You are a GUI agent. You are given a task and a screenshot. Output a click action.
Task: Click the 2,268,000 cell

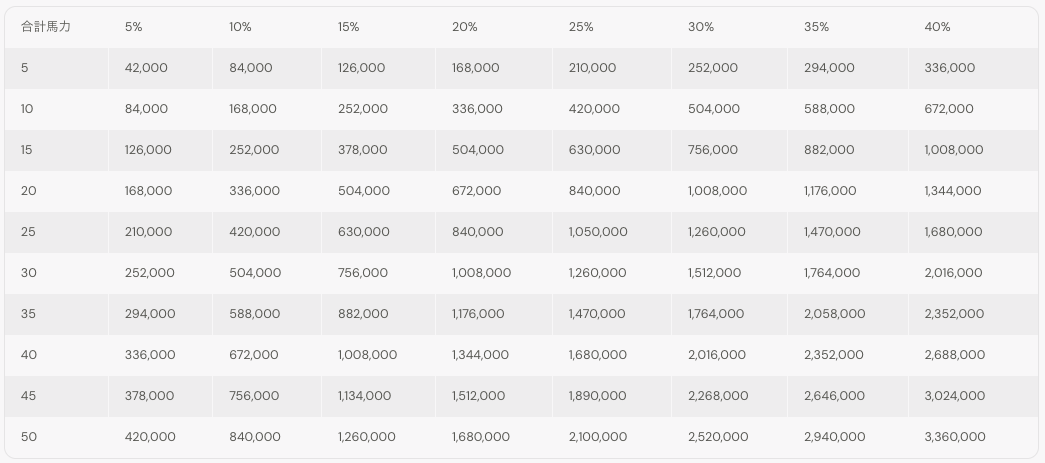tap(718, 396)
